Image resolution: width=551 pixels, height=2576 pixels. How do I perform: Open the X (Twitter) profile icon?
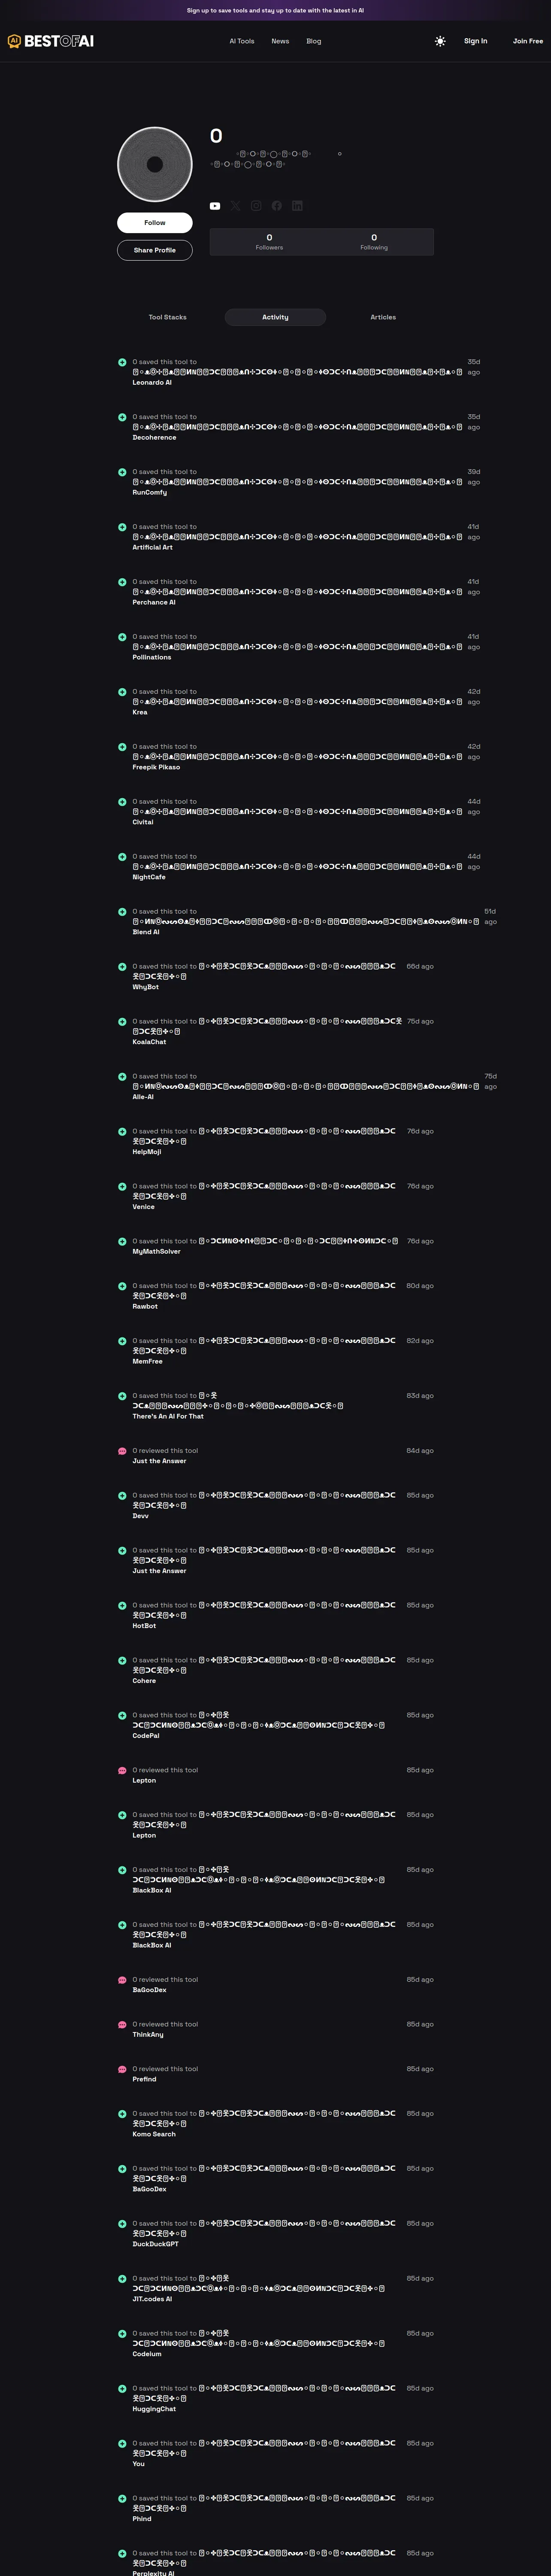click(x=235, y=206)
